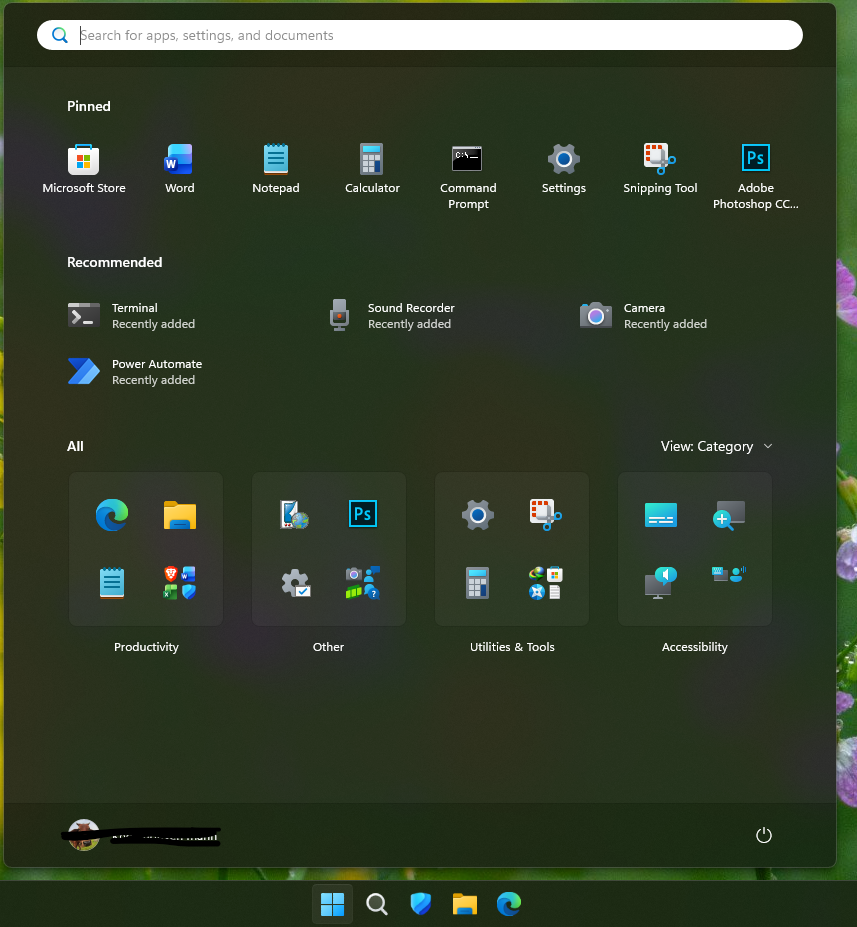Open Live captions in Accessibility category

(661, 515)
